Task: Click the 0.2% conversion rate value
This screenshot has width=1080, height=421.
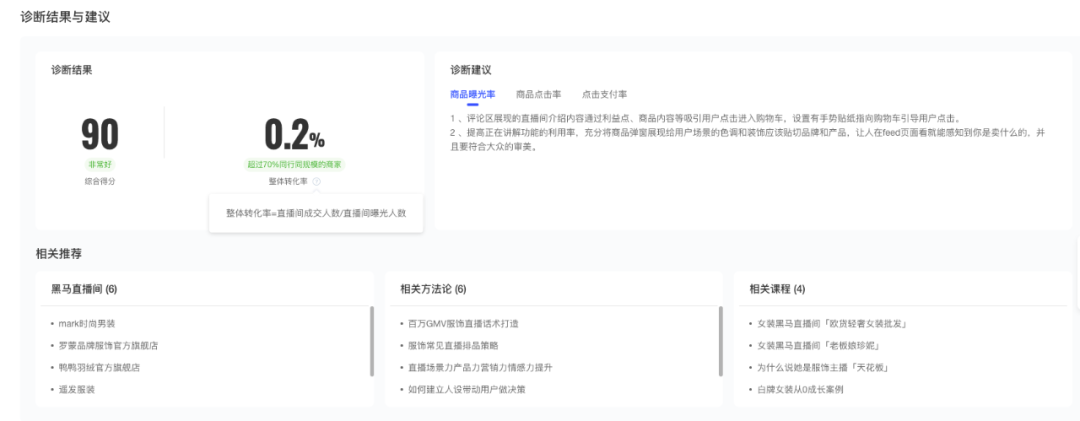Action: (x=295, y=135)
